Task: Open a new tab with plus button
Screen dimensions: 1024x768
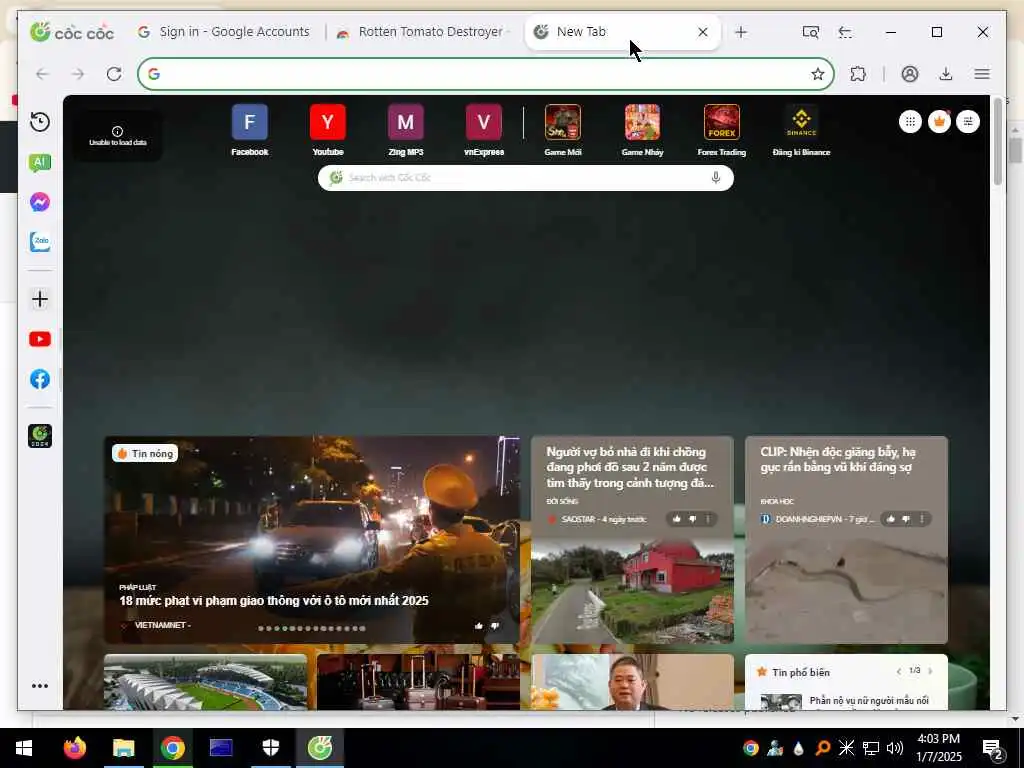Action: [741, 32]
